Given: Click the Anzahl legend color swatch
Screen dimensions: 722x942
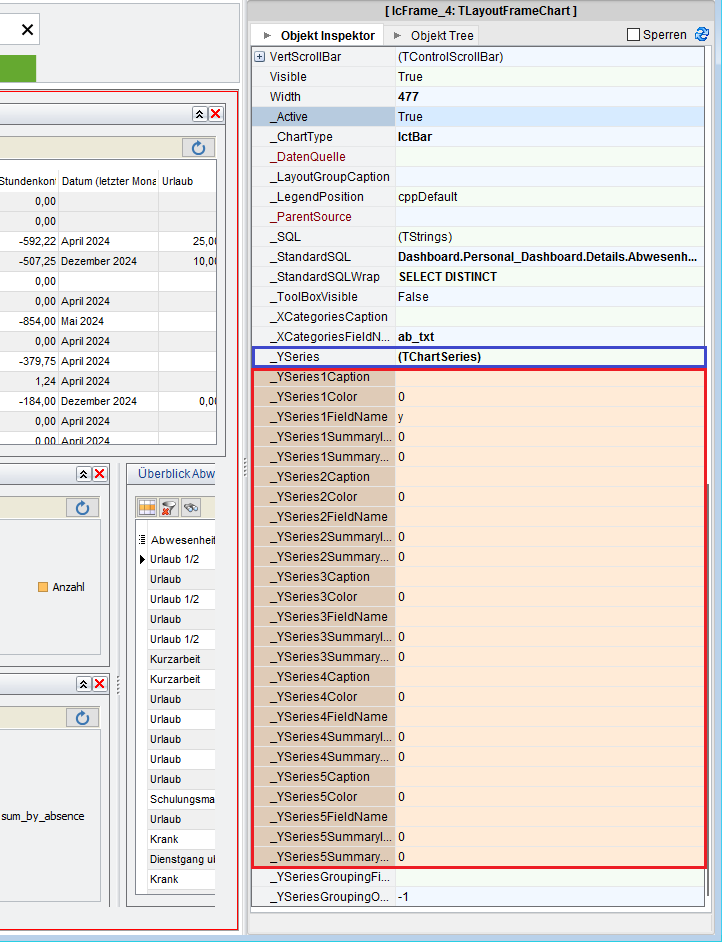Looking at the screenshot, I should [43, 587].
